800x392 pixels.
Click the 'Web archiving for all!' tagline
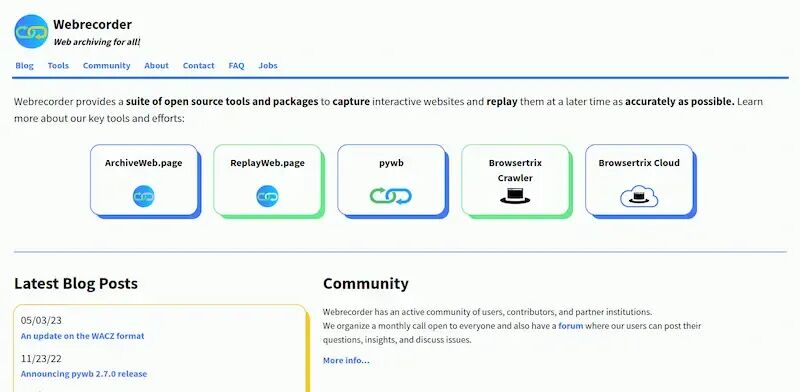(97, 42)
